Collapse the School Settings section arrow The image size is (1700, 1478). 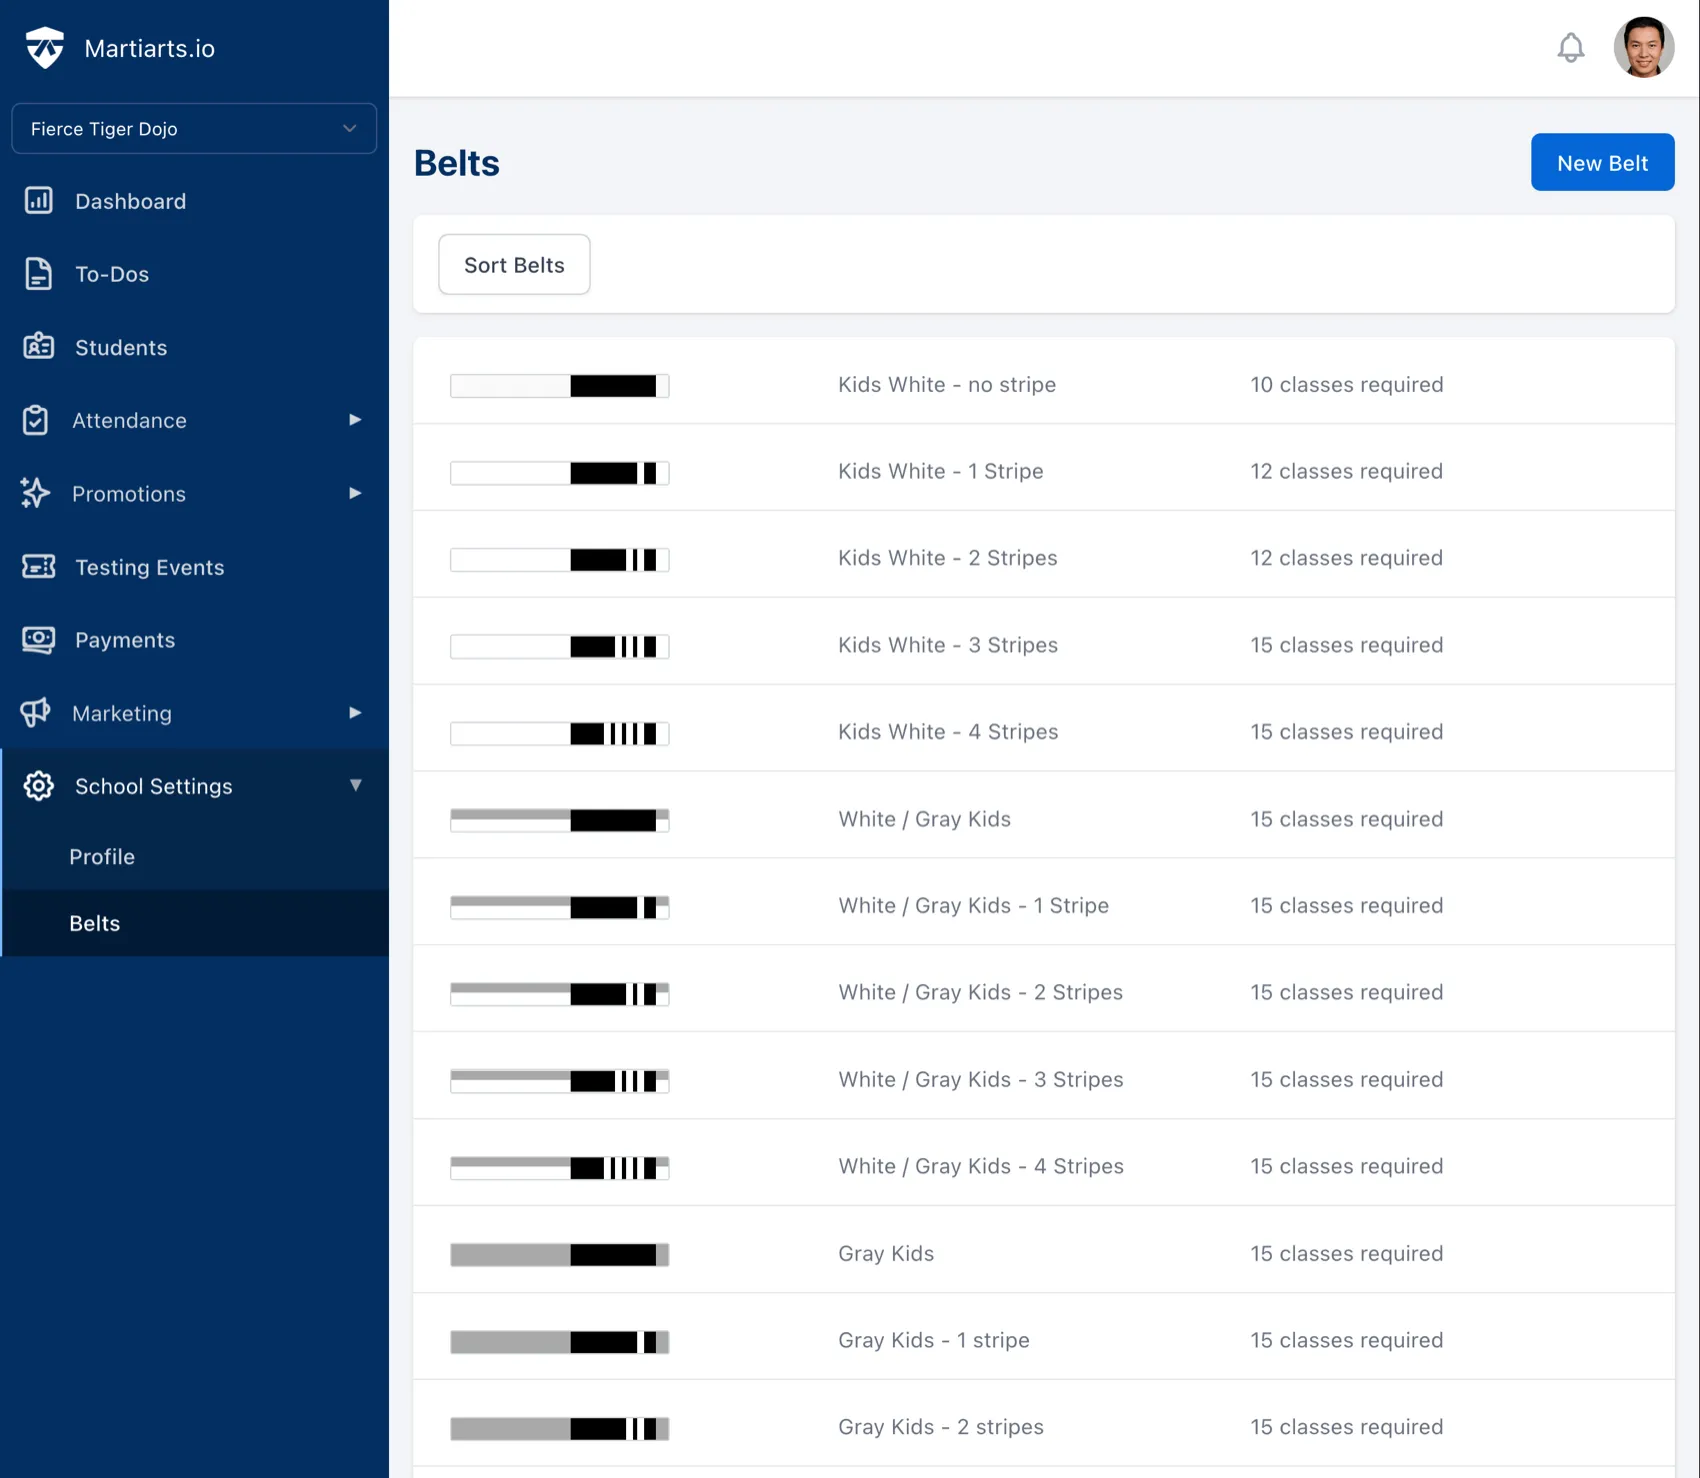pyautogui.click(x=355, y=786)
